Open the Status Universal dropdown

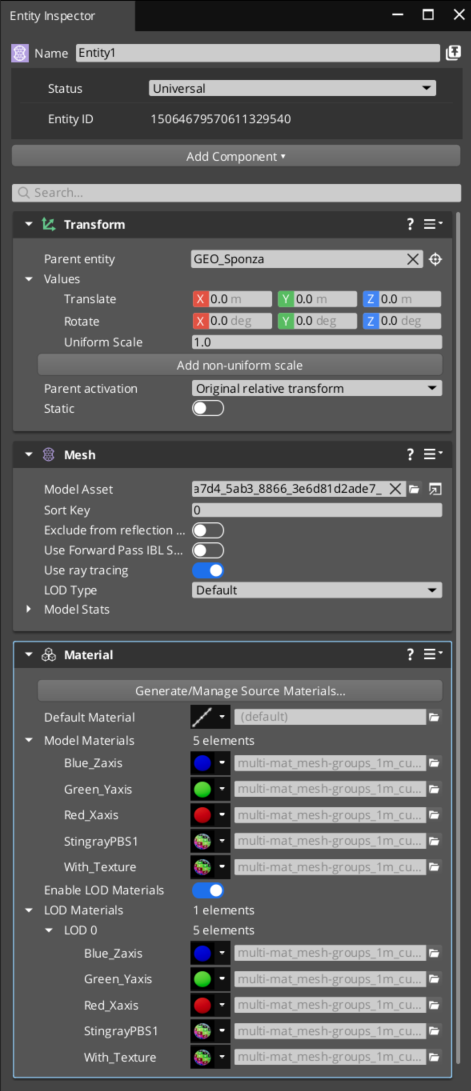[292, 88]
